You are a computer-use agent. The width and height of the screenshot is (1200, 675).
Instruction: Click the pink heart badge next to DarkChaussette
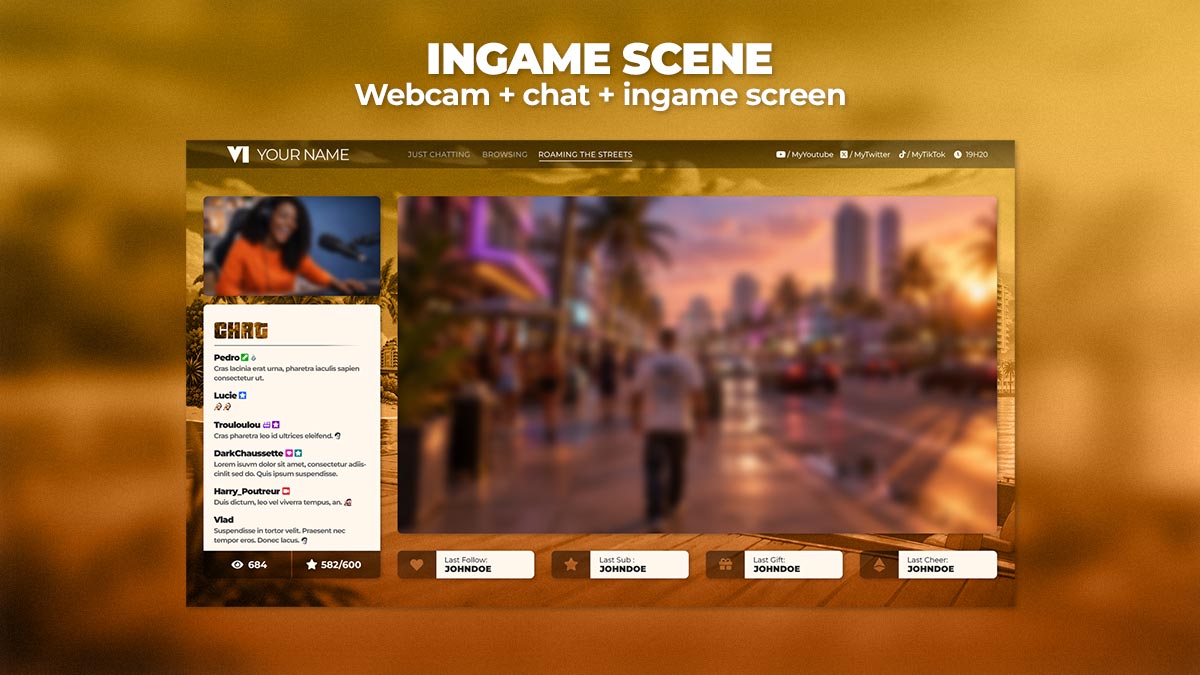(x=289, y=453)
